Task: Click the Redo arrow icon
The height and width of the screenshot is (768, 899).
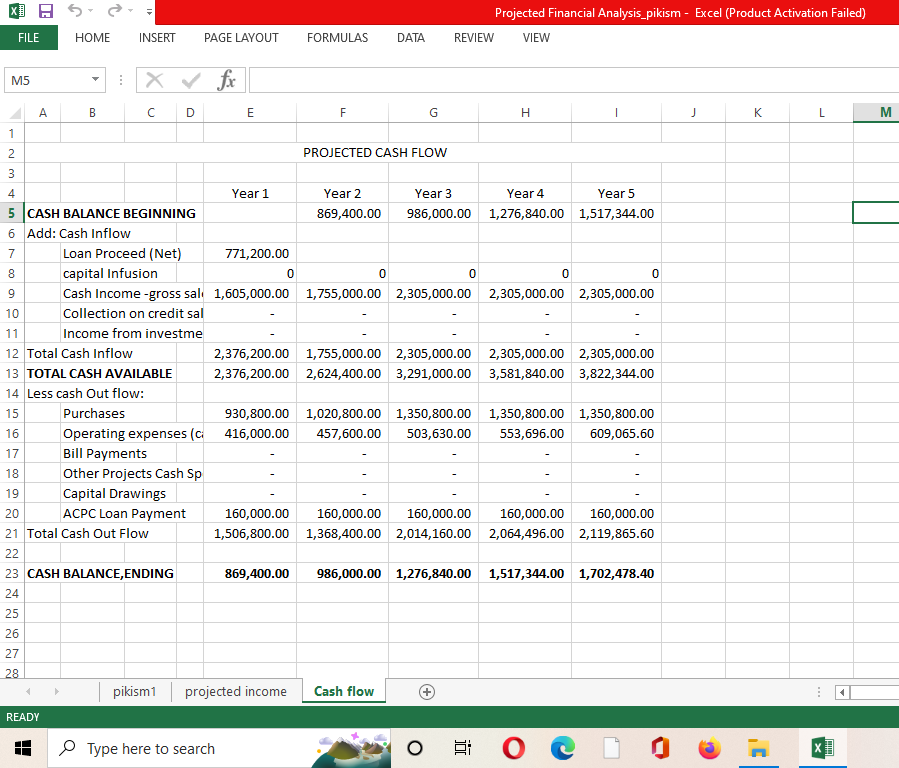Action: [115, 12]
